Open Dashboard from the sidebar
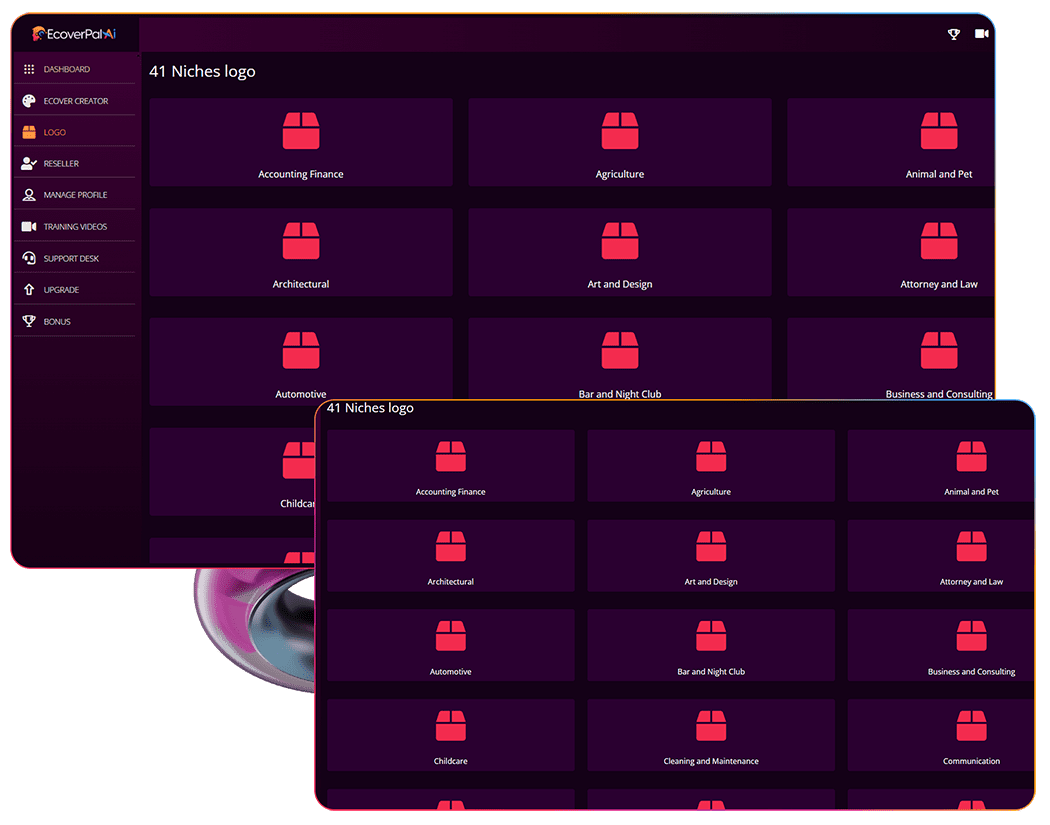 tap(74, 69)
